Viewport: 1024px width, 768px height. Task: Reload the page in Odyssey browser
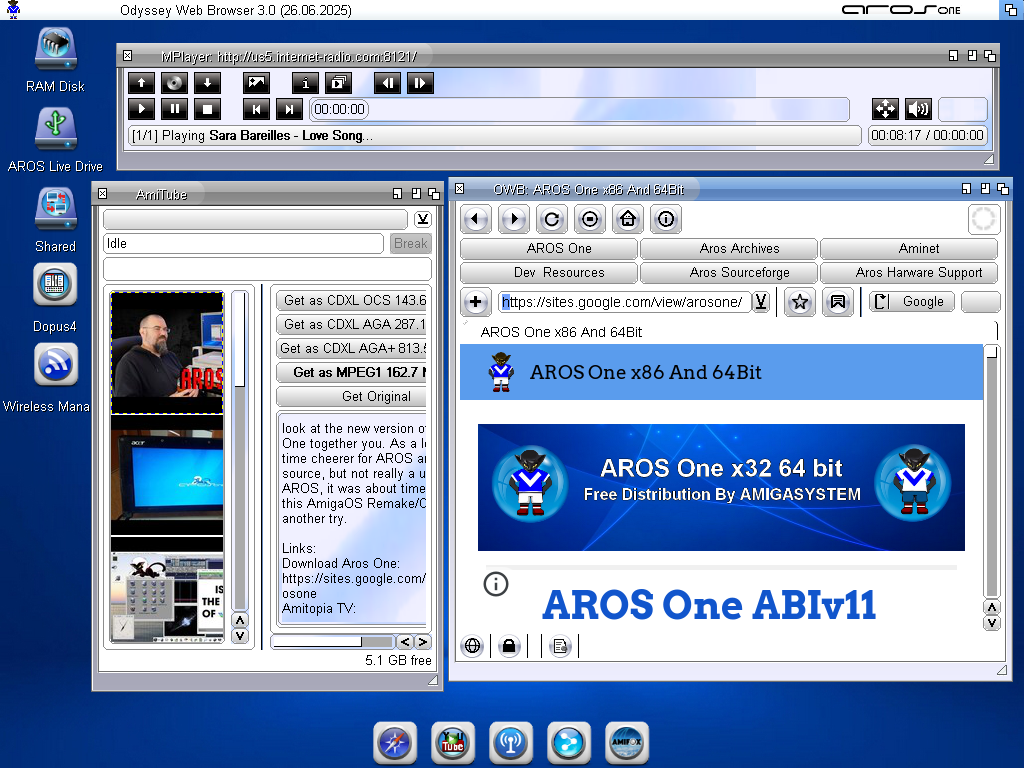[551, 218]
